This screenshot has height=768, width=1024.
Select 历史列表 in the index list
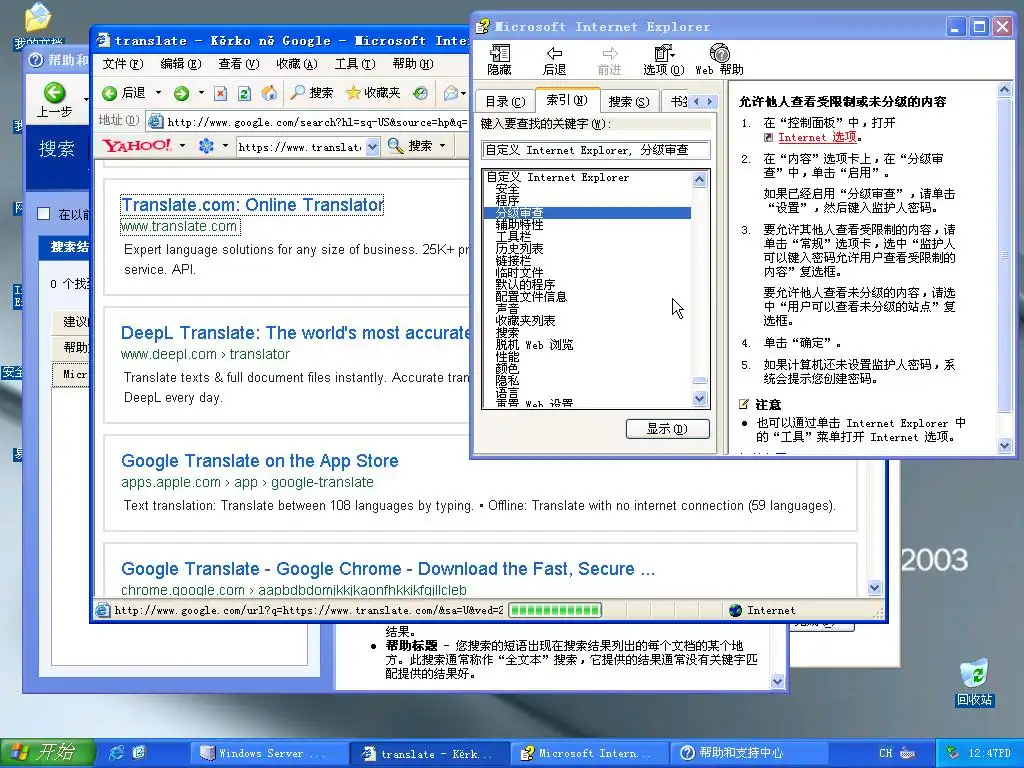(520, 249)
